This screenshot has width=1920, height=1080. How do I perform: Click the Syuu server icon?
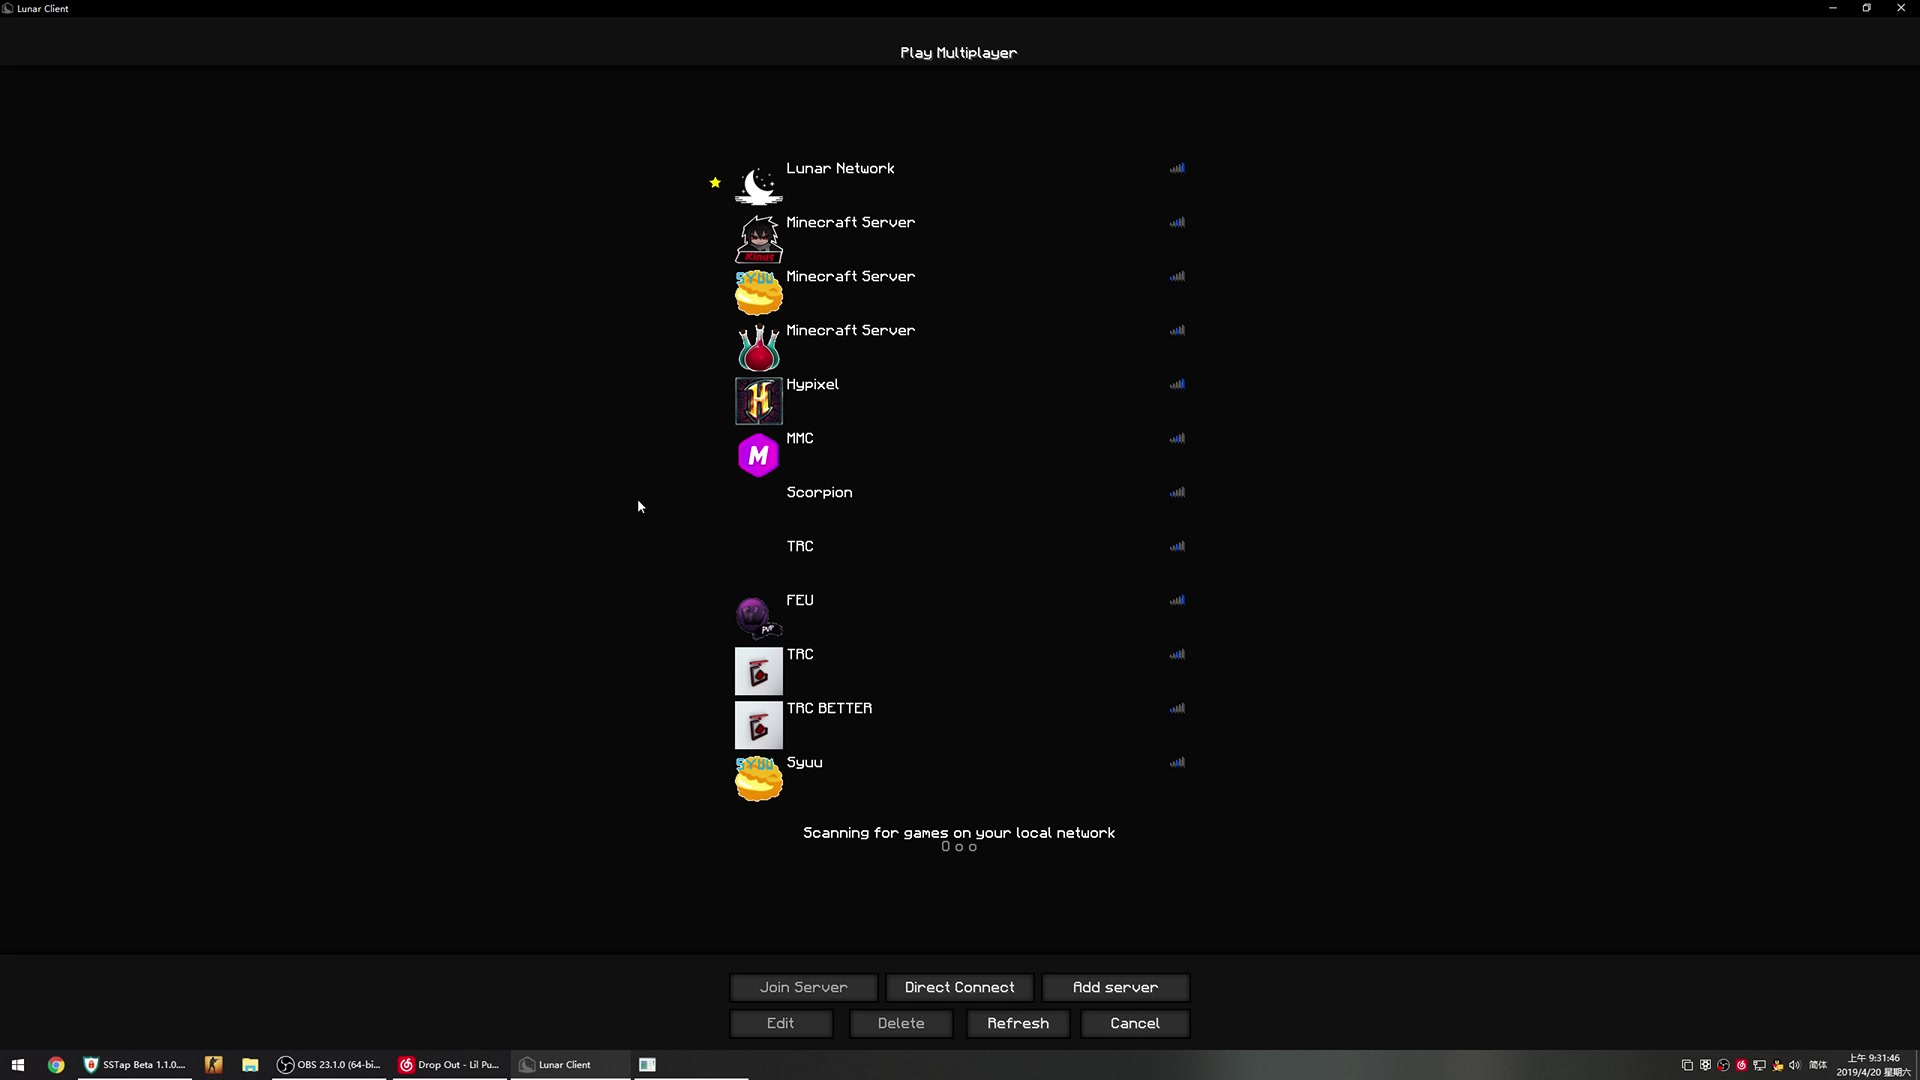[x=758, y=779]
